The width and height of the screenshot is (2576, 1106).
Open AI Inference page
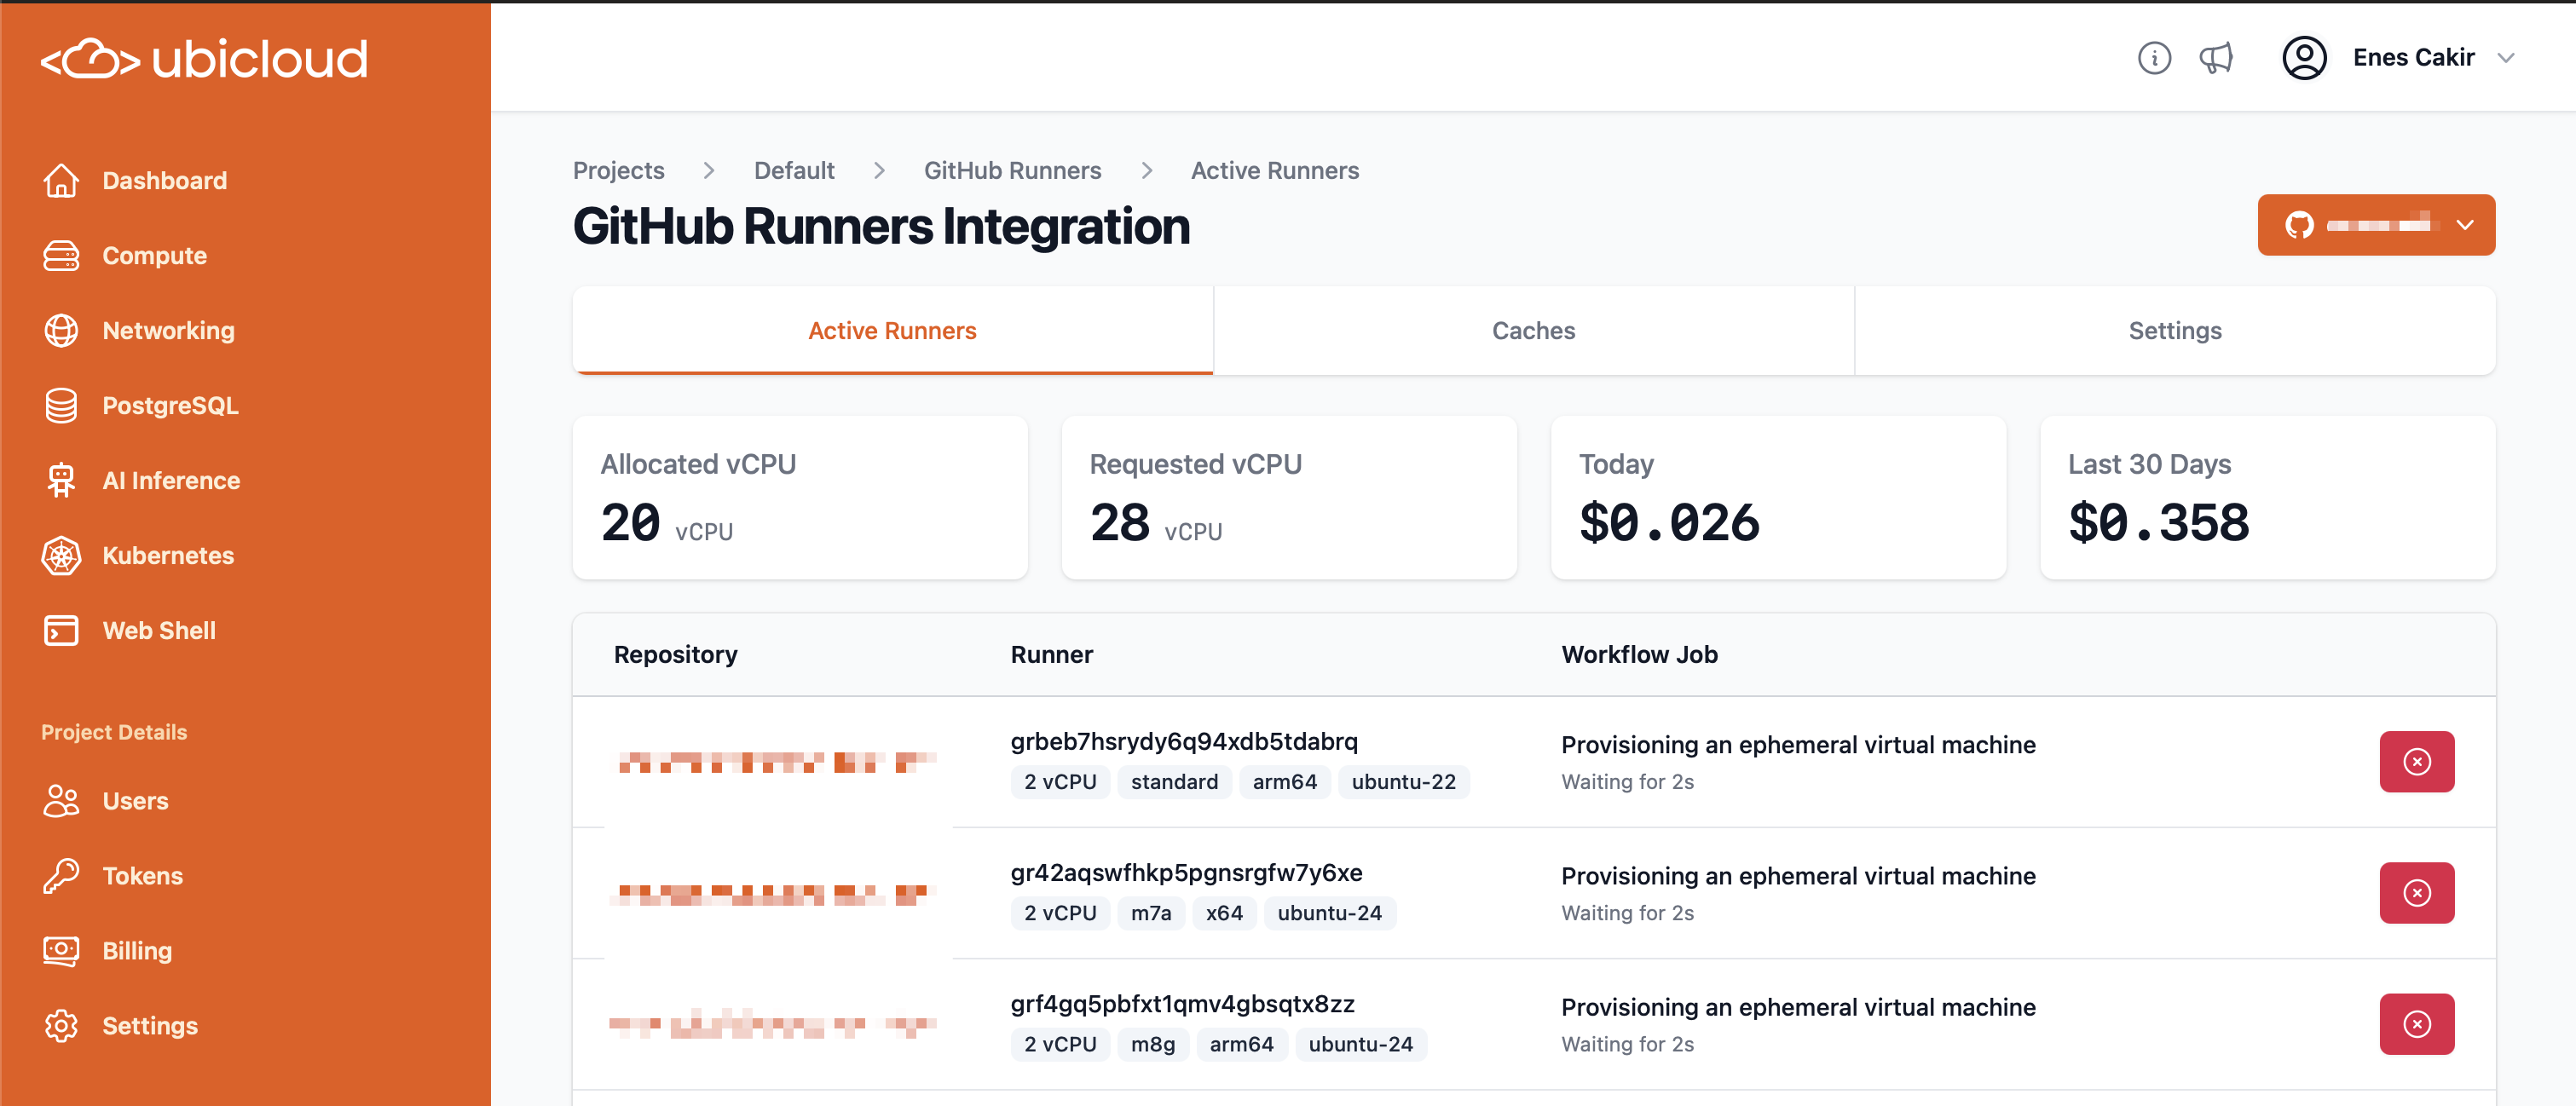pyautogui.click(x=170, y=480)
